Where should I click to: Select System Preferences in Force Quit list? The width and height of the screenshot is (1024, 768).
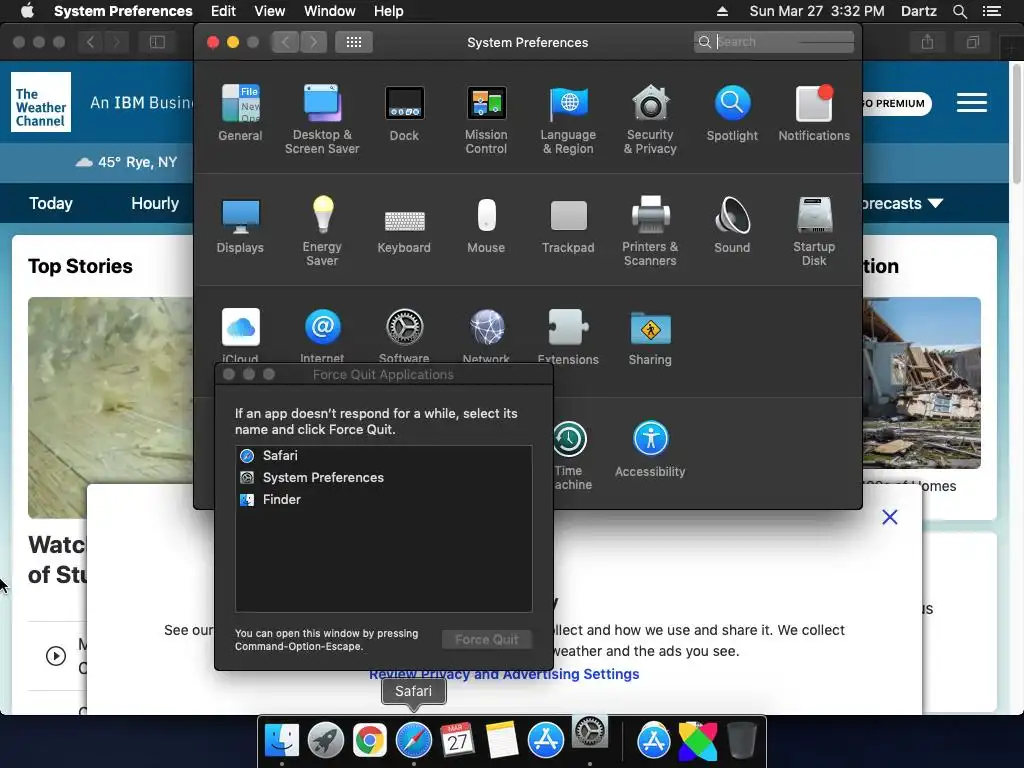[x=383, y=477]
